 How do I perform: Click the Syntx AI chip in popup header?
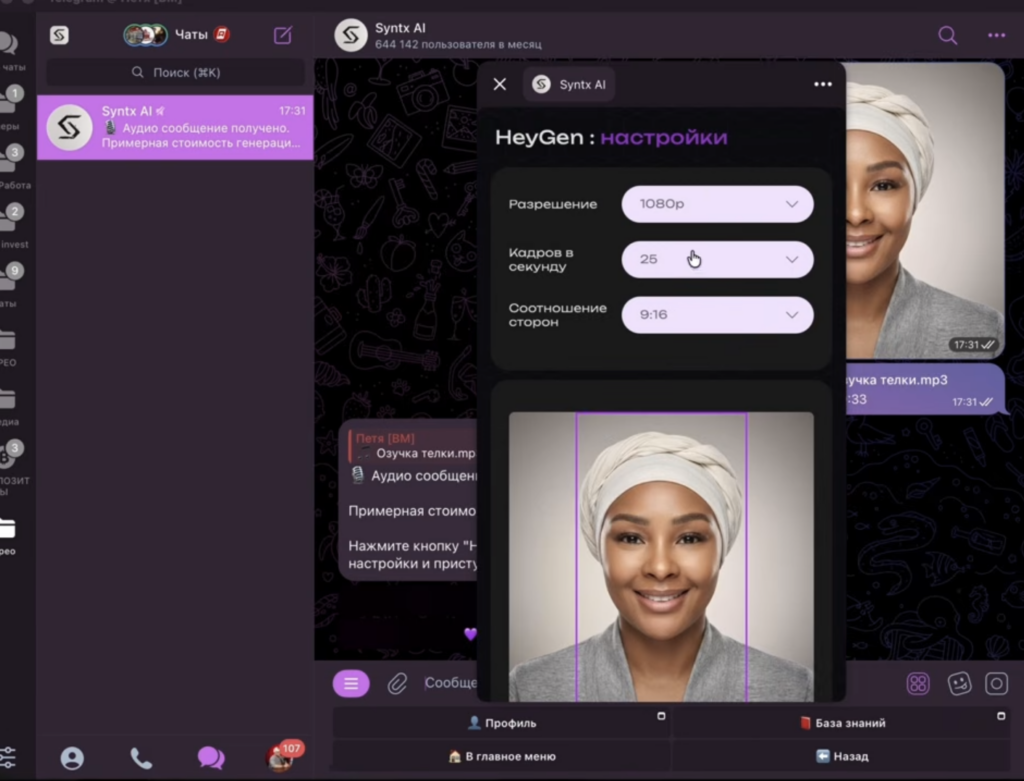click(x=569, y=84)
